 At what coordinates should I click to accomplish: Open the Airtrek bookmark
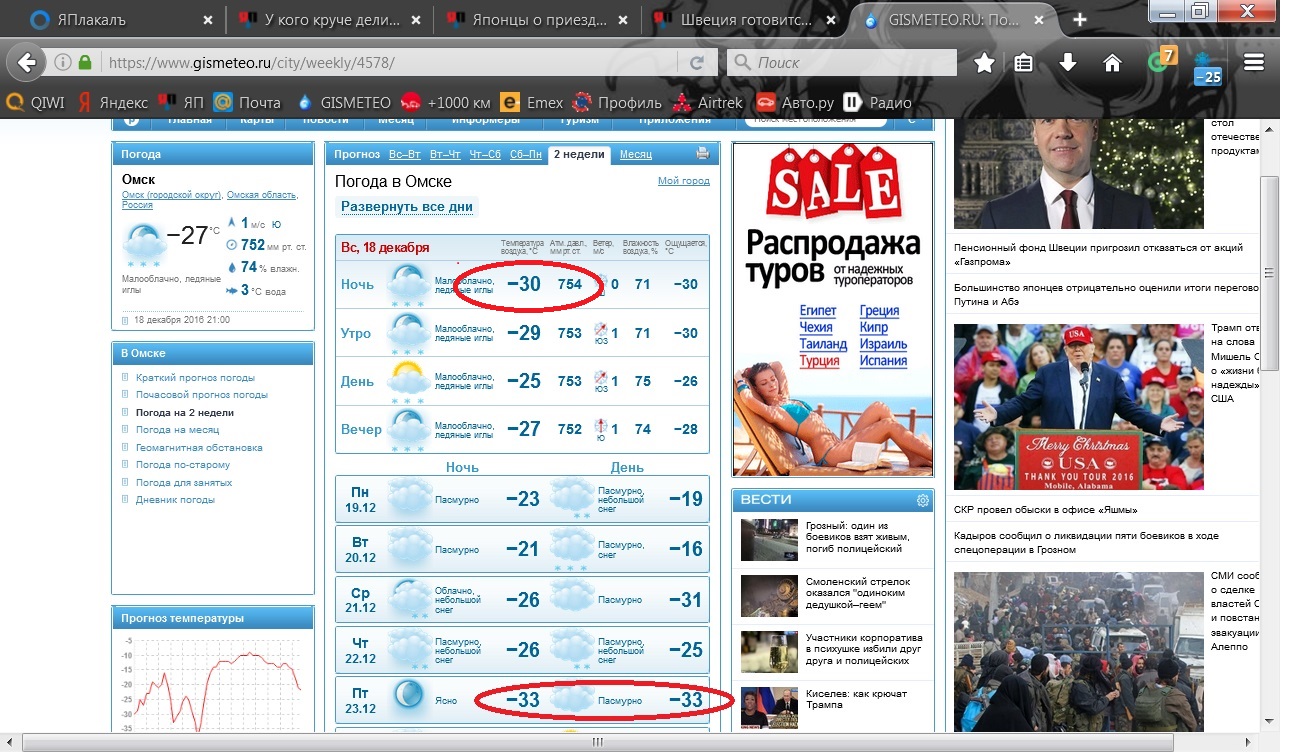pyautogui.click(x=708, y=102)
